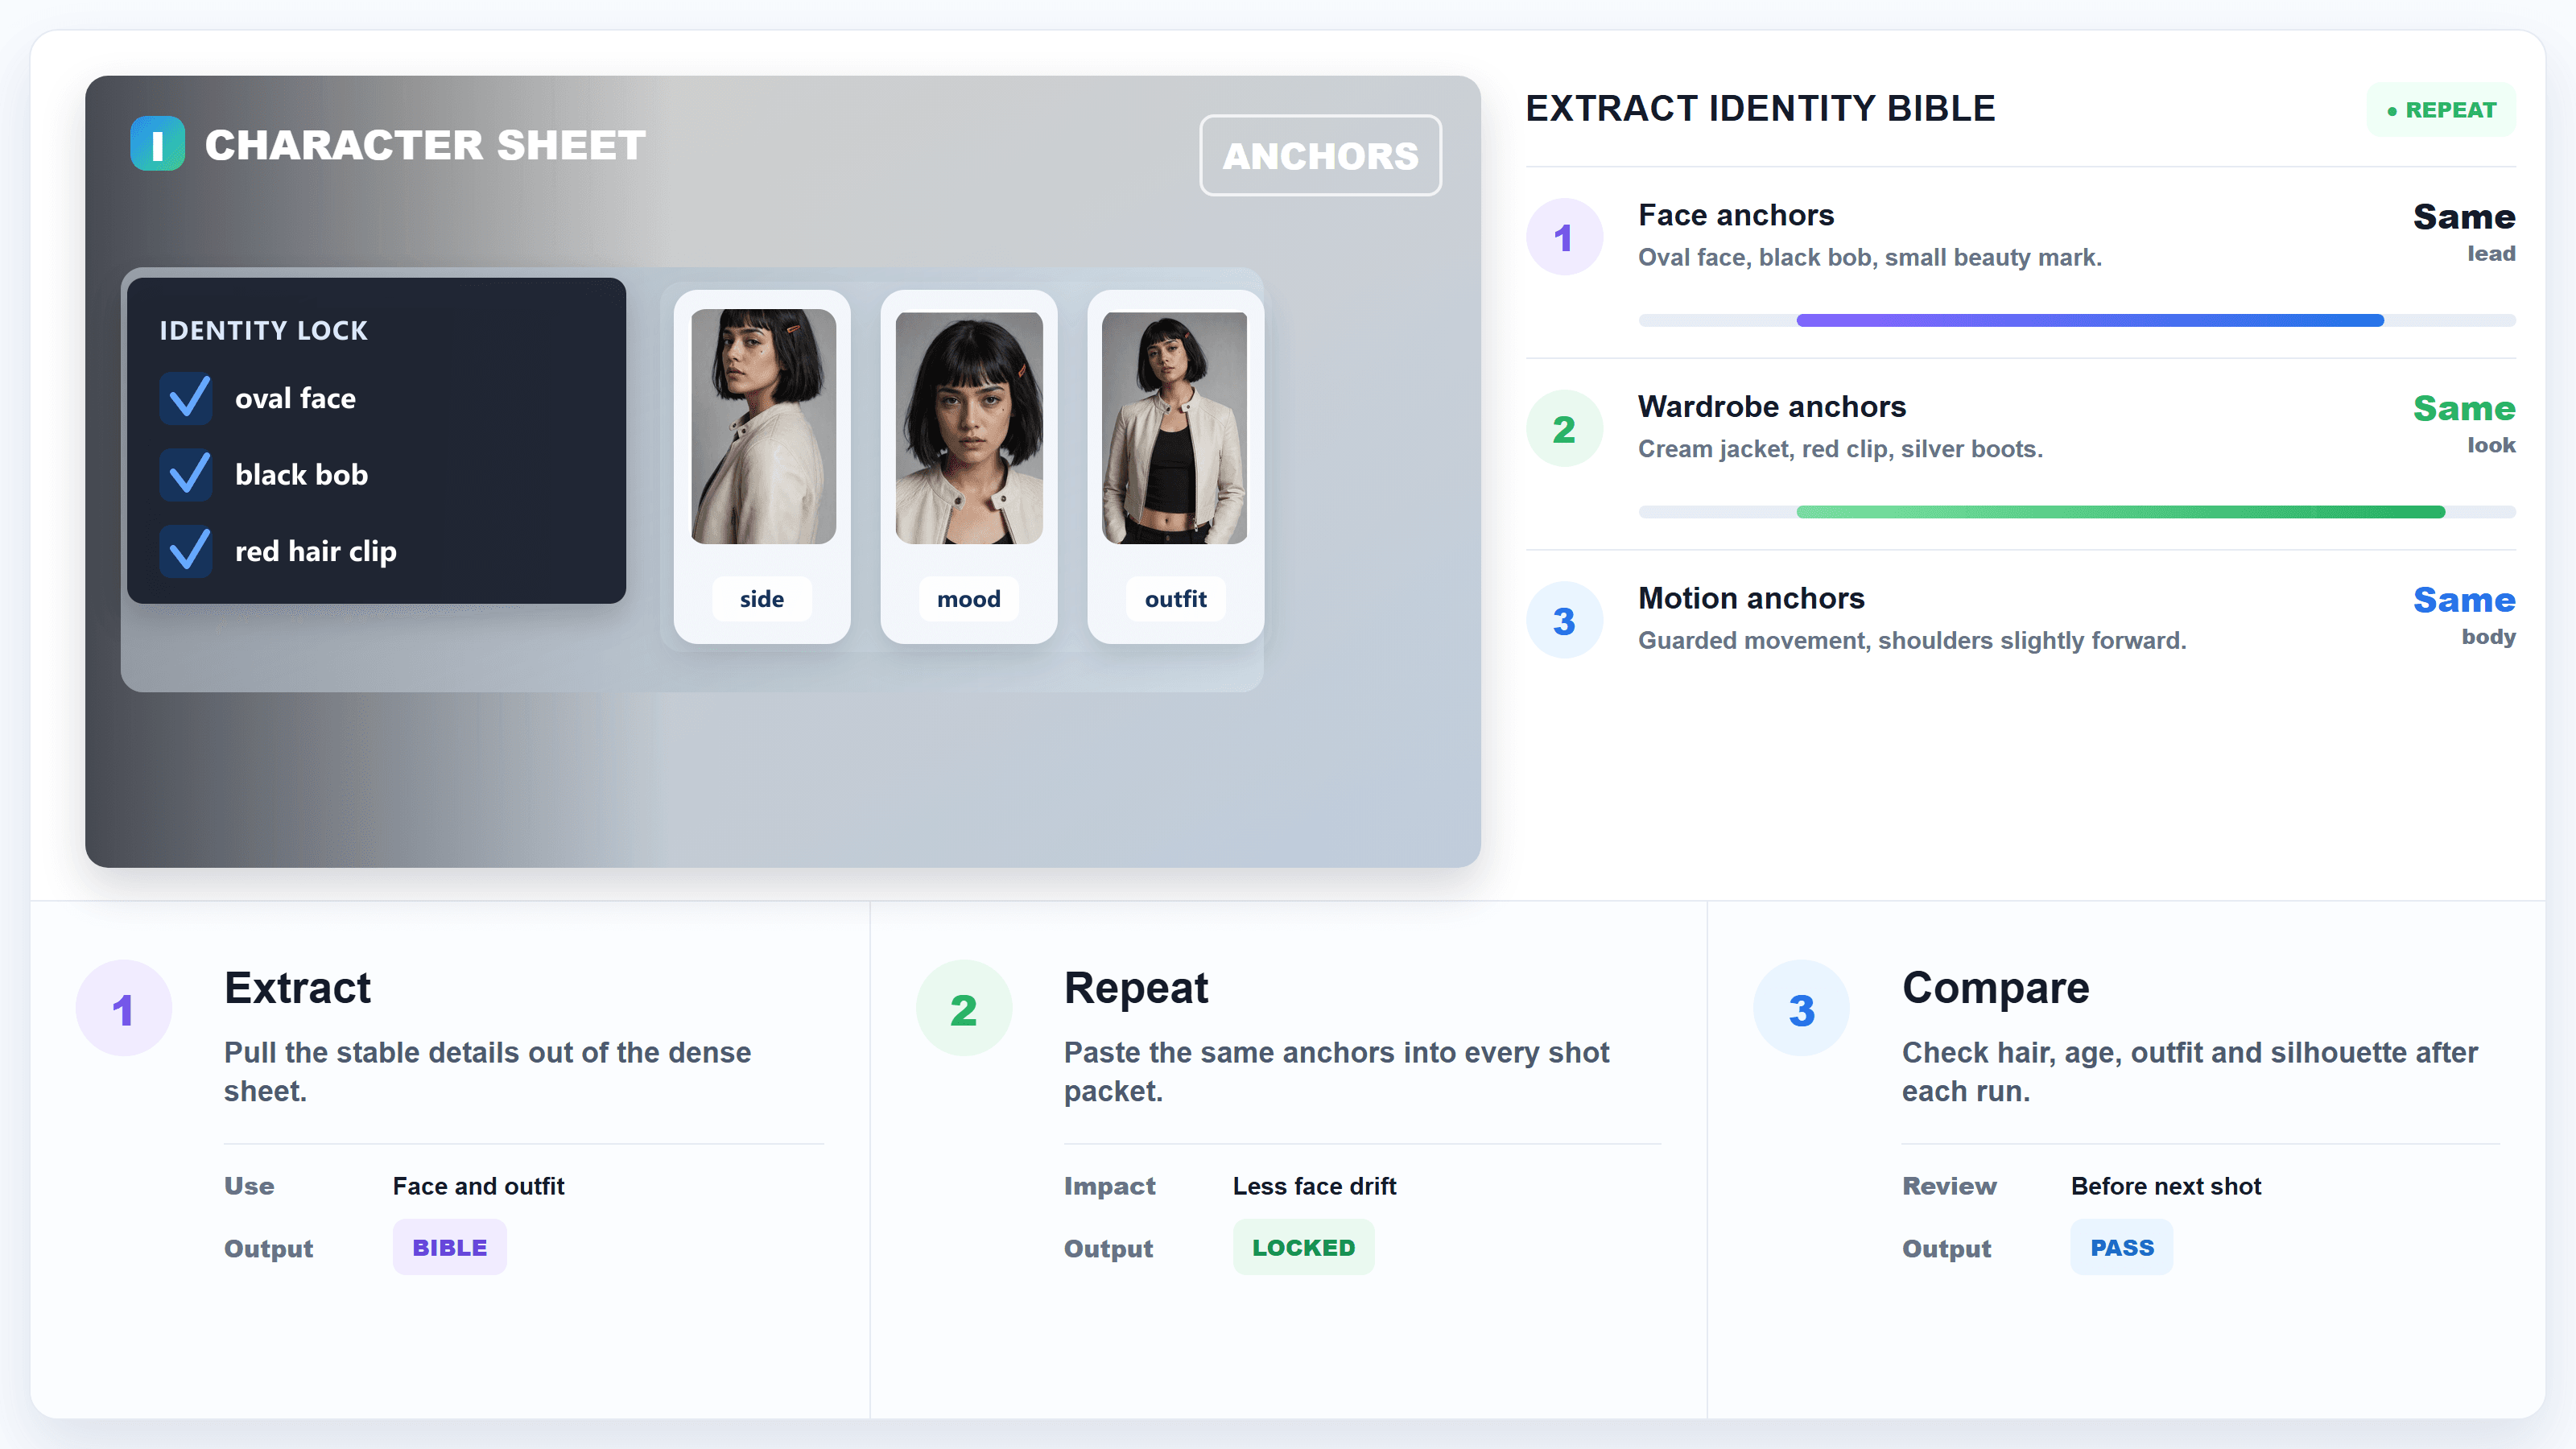Select the mood portrait thumbnail

[x=968, y=466]
